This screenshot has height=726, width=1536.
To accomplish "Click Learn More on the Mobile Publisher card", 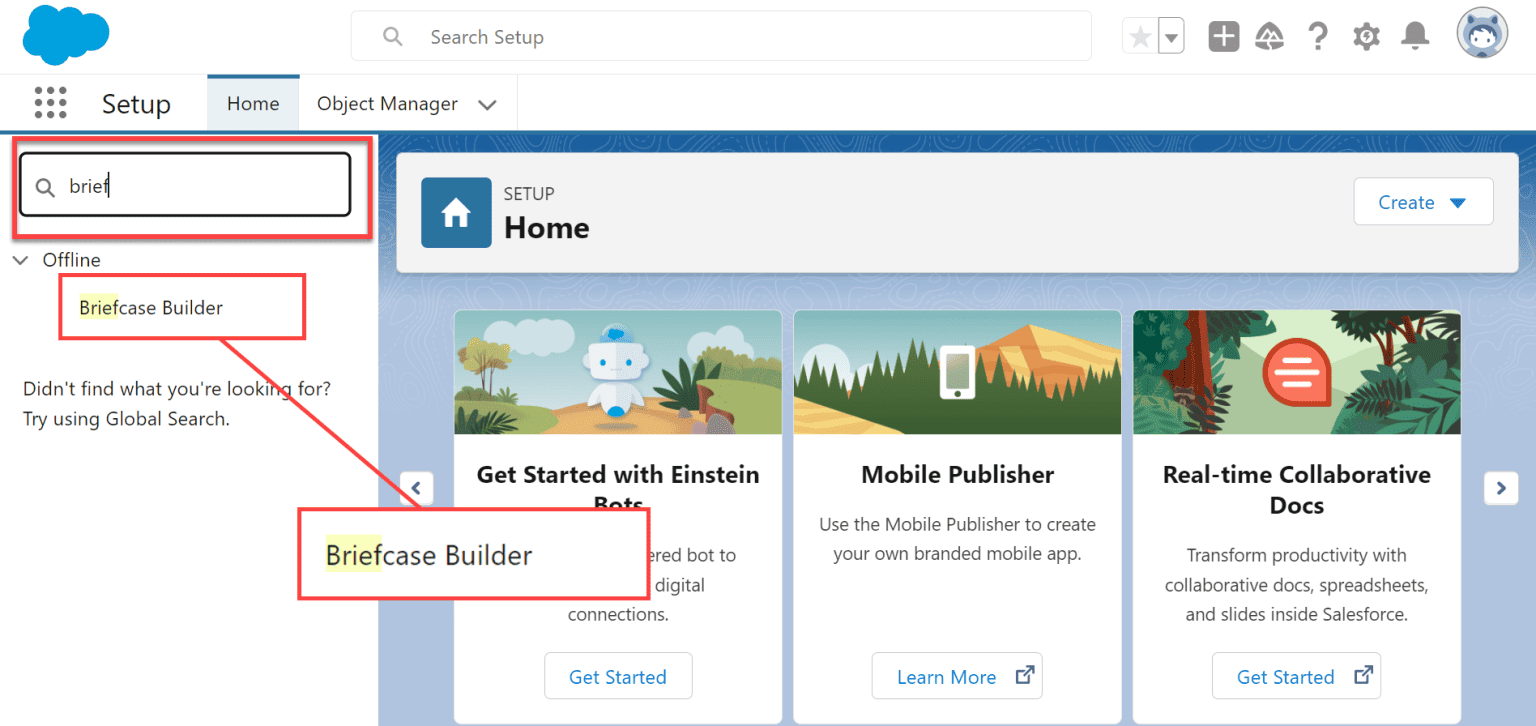I will point(956,676).
